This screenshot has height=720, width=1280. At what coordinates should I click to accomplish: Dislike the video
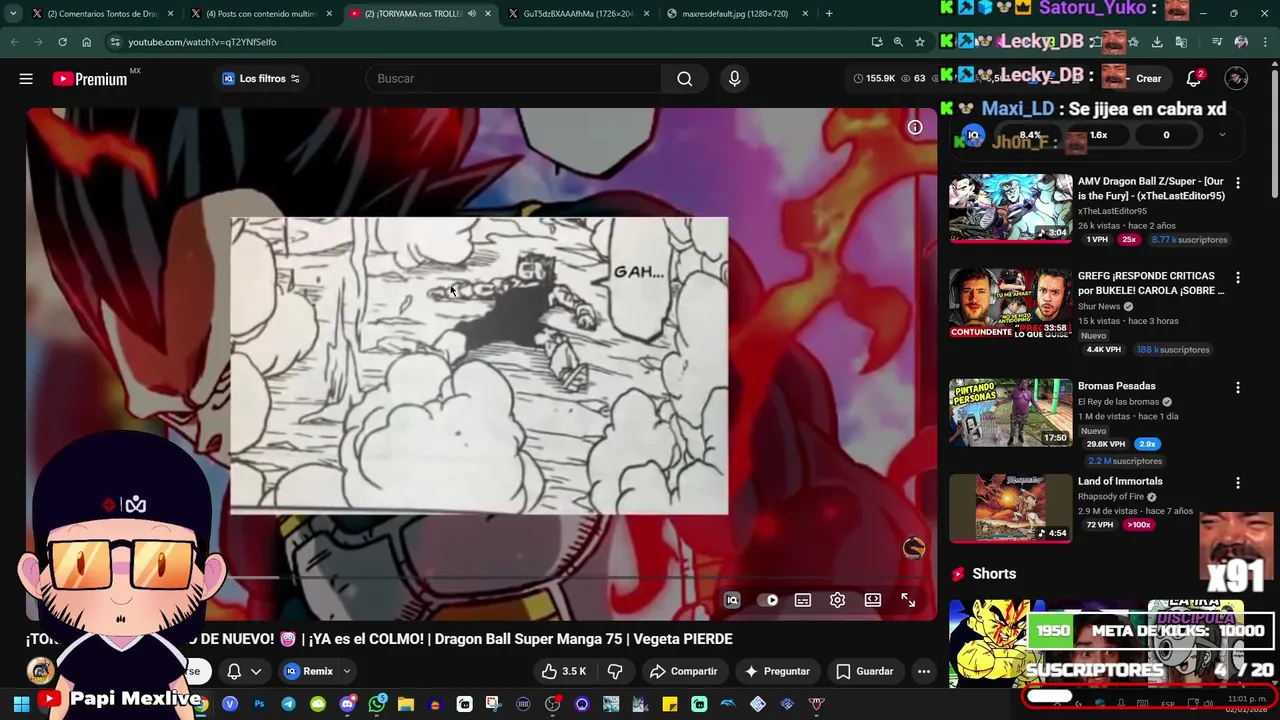(x=615, y=671)
